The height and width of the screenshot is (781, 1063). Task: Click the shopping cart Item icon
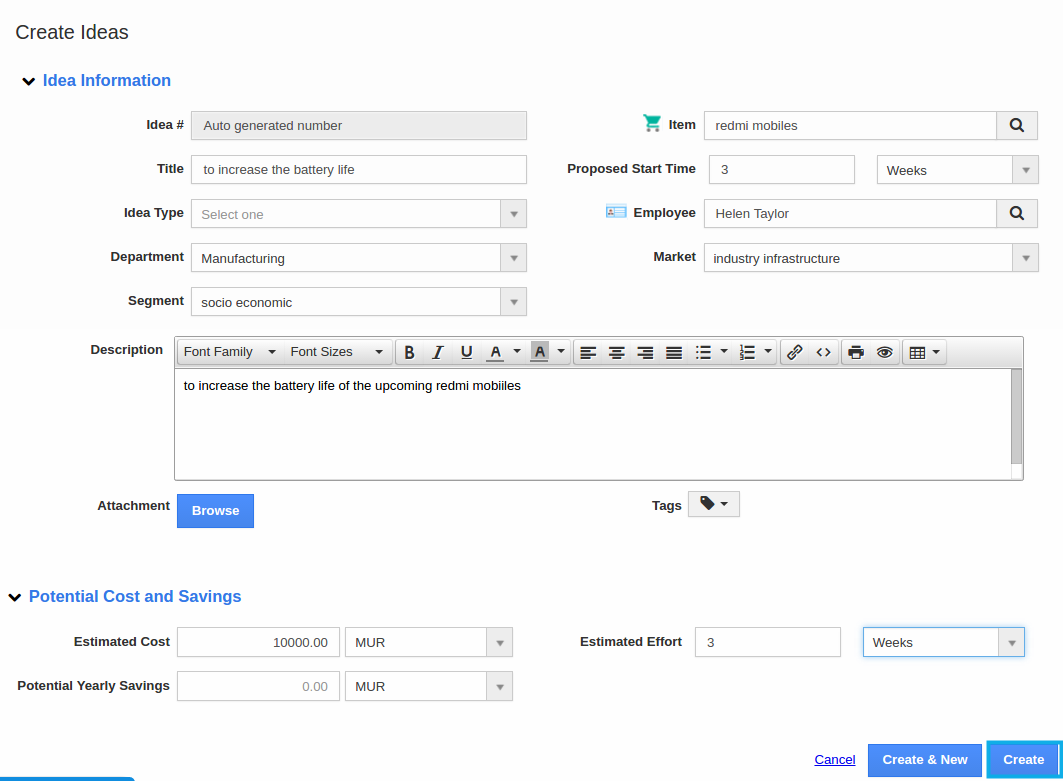[651, 123]
